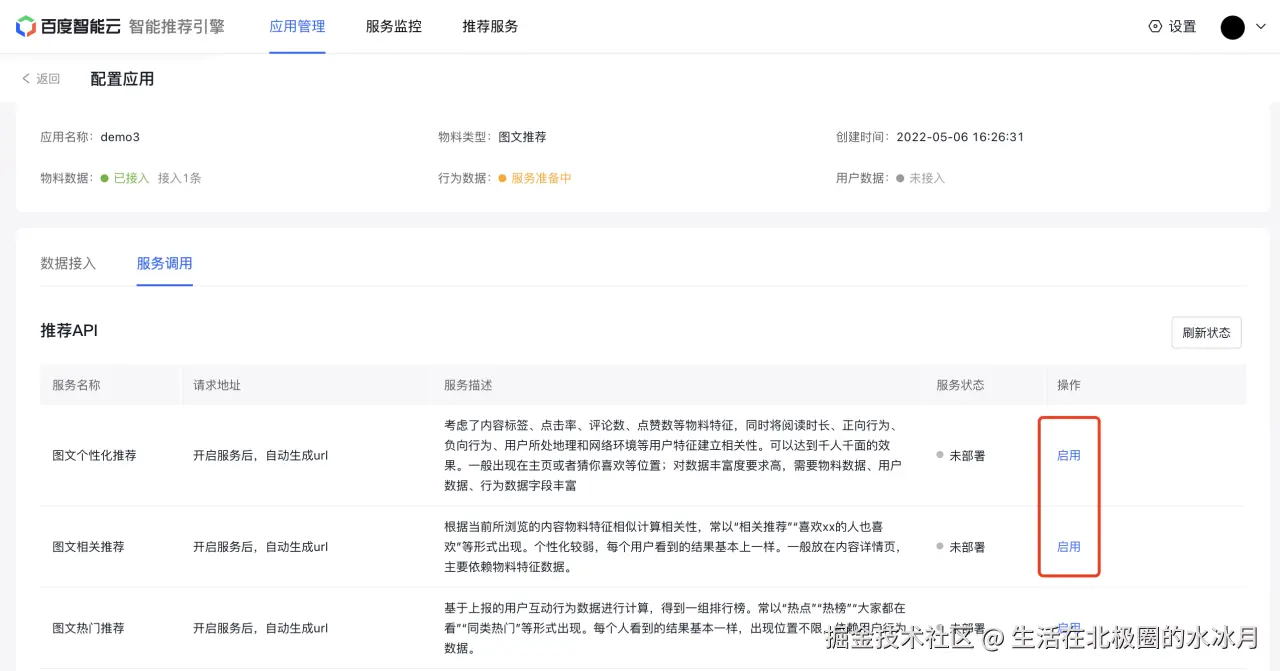Open the 设置 gear icon
This screenshot has height=671, width=1280.
point(1155,27)
